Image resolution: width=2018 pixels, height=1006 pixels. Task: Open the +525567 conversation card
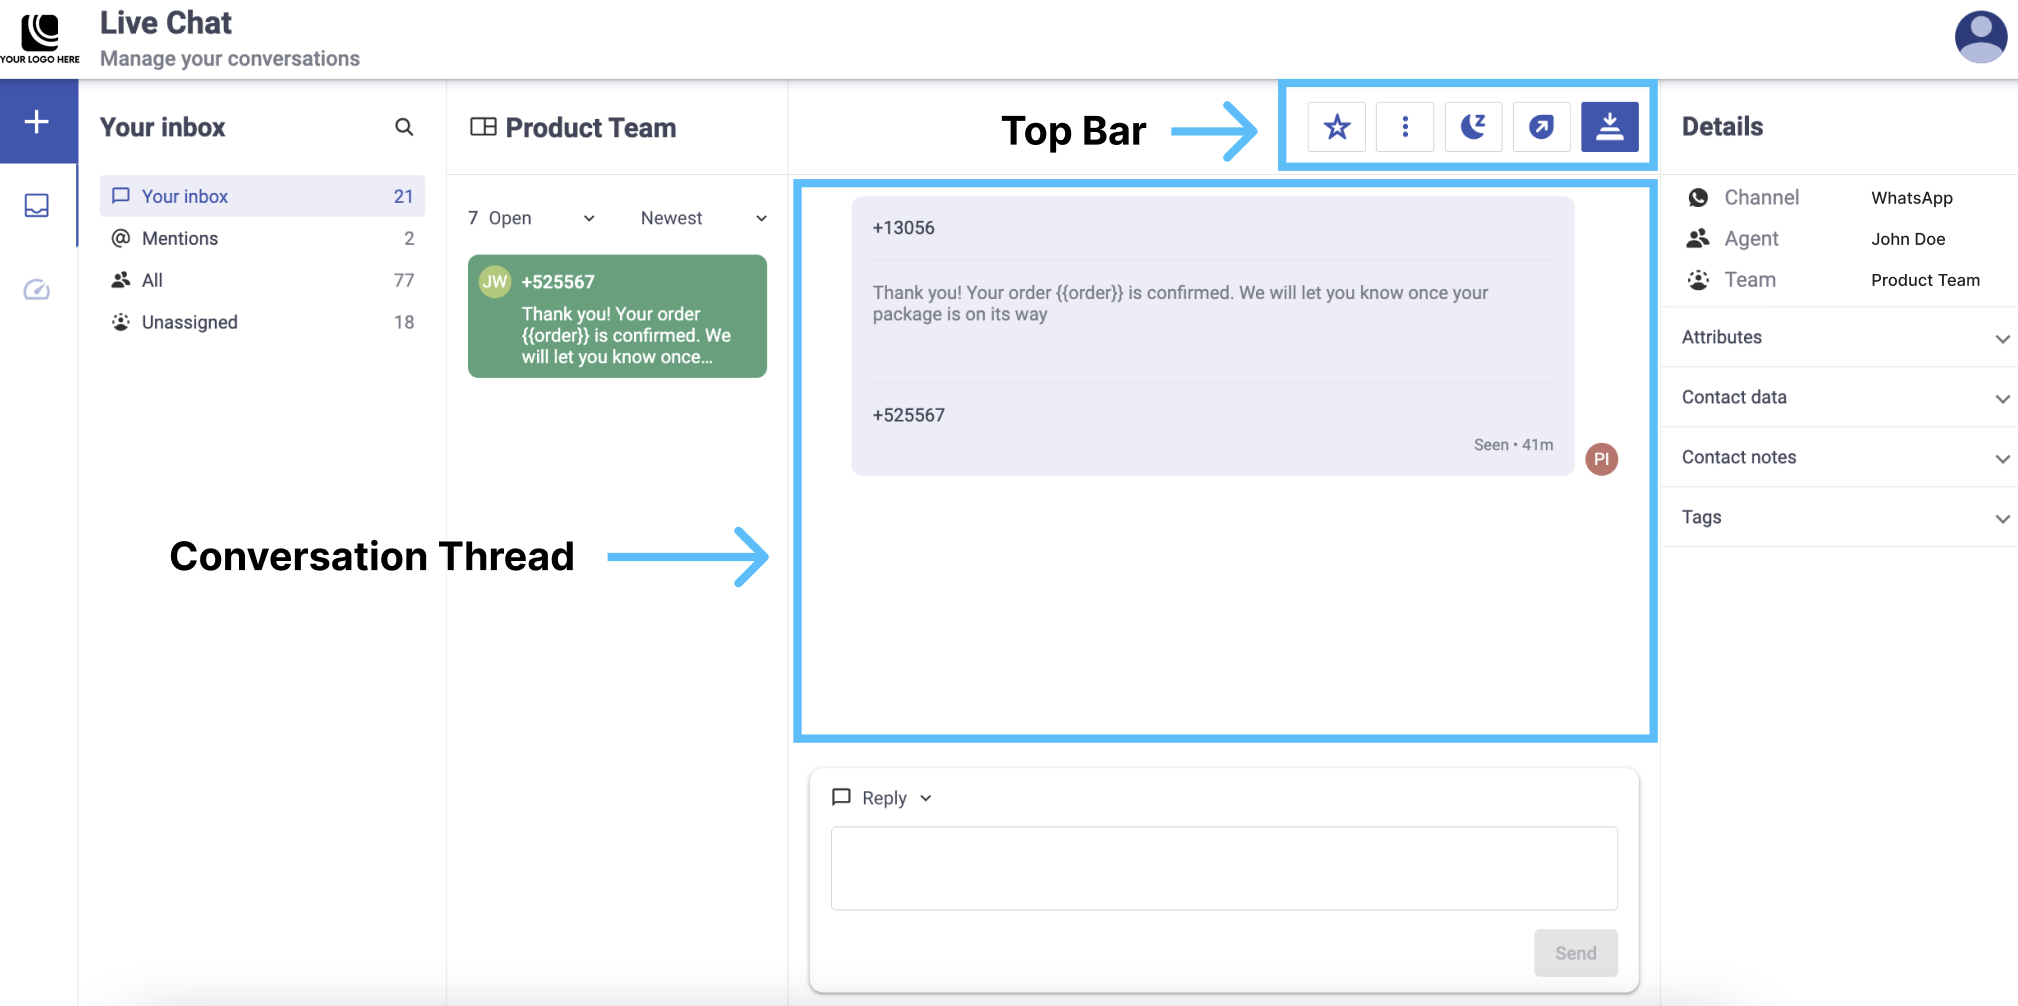[x=617, y=316]
